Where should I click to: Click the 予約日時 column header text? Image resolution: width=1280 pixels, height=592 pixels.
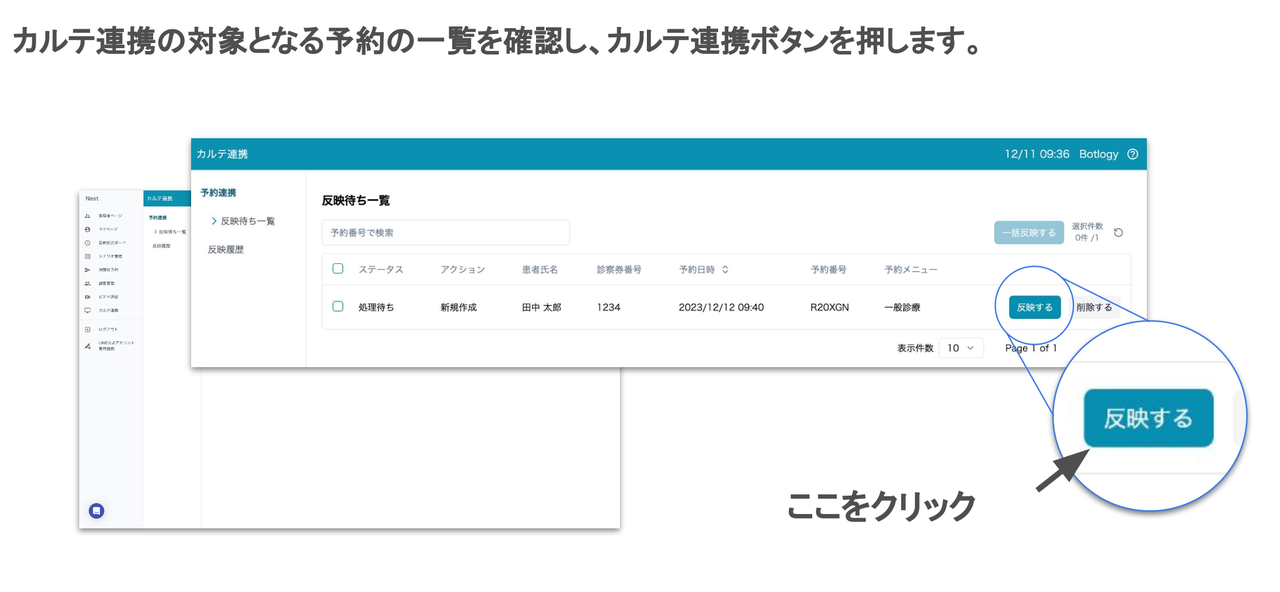697,269
